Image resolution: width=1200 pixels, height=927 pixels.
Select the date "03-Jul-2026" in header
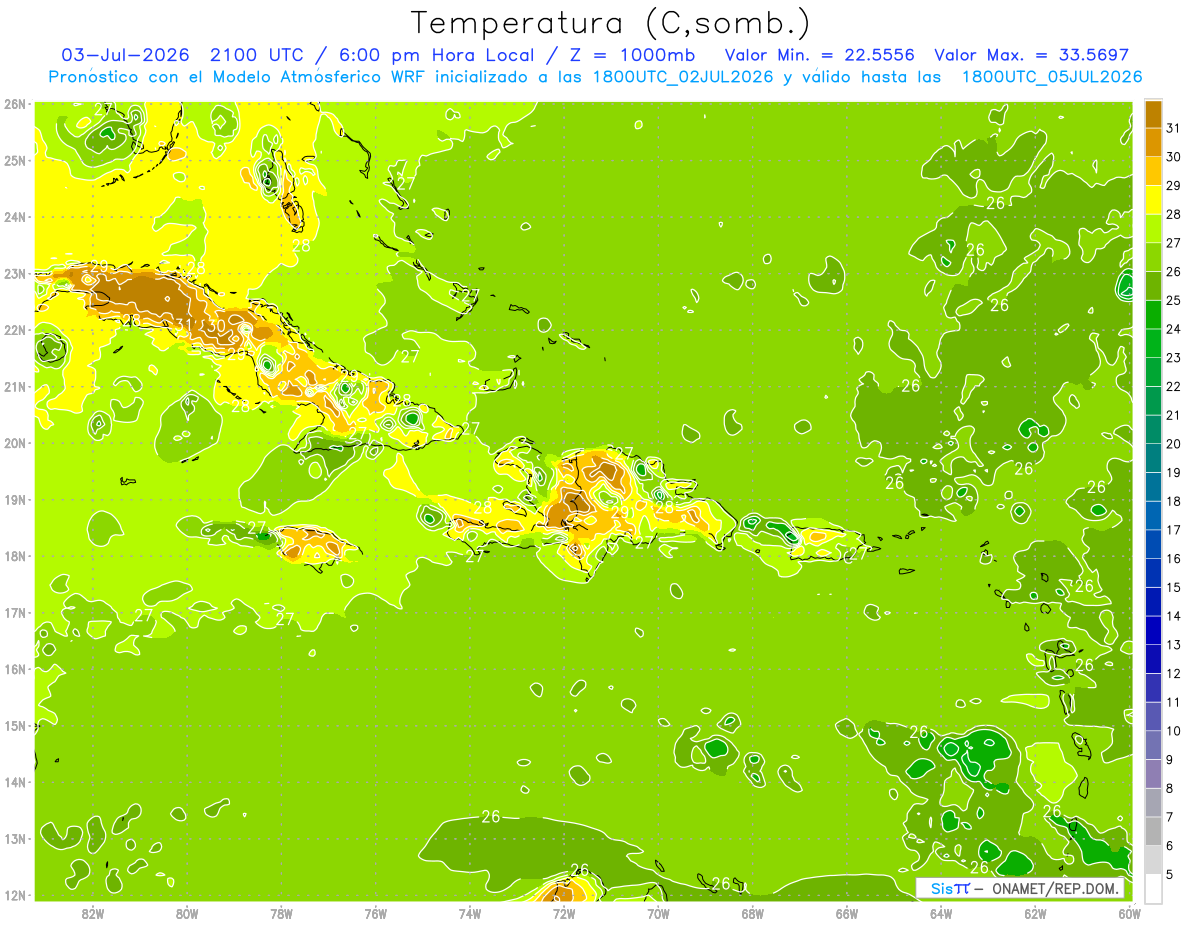pos(125,55)
